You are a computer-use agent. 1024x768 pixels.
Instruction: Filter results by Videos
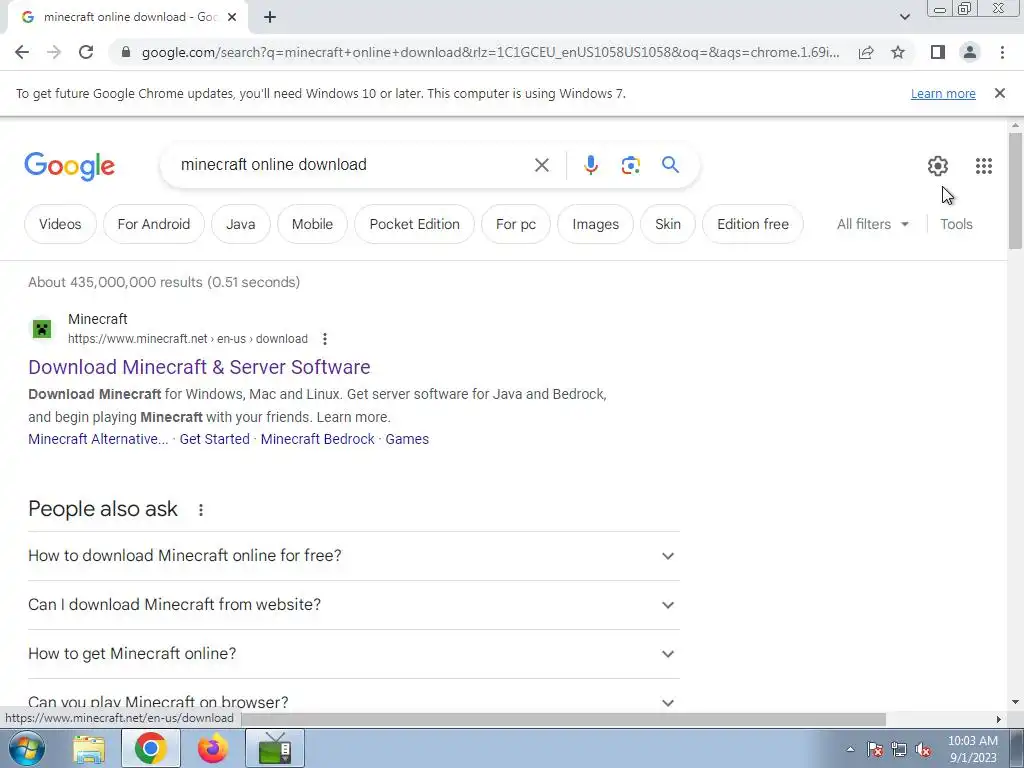click(60, 224)
